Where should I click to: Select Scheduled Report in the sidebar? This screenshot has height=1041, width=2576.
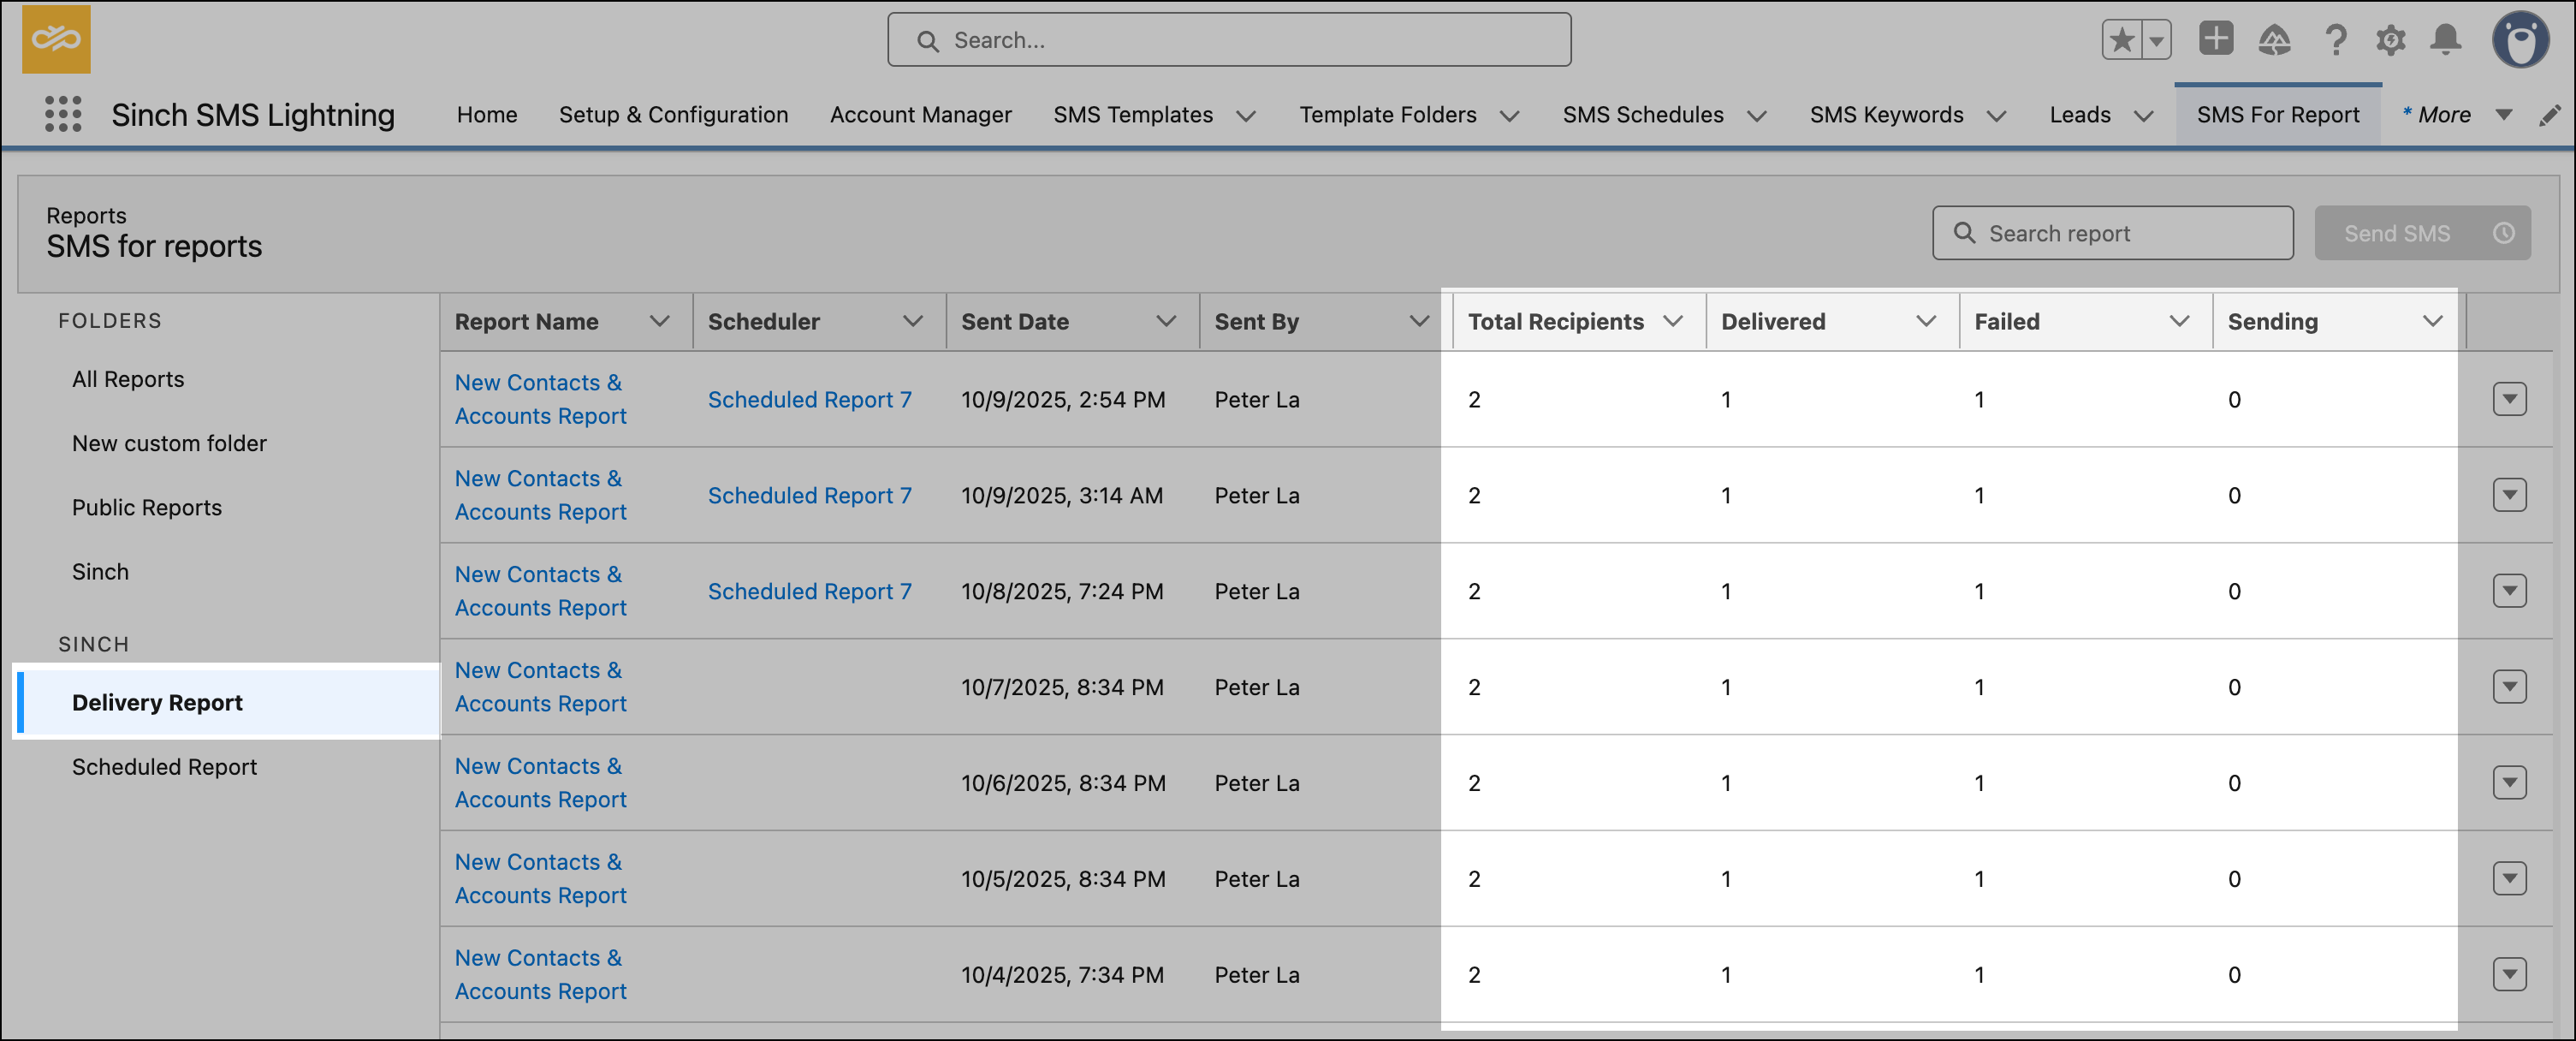[164, 766]
